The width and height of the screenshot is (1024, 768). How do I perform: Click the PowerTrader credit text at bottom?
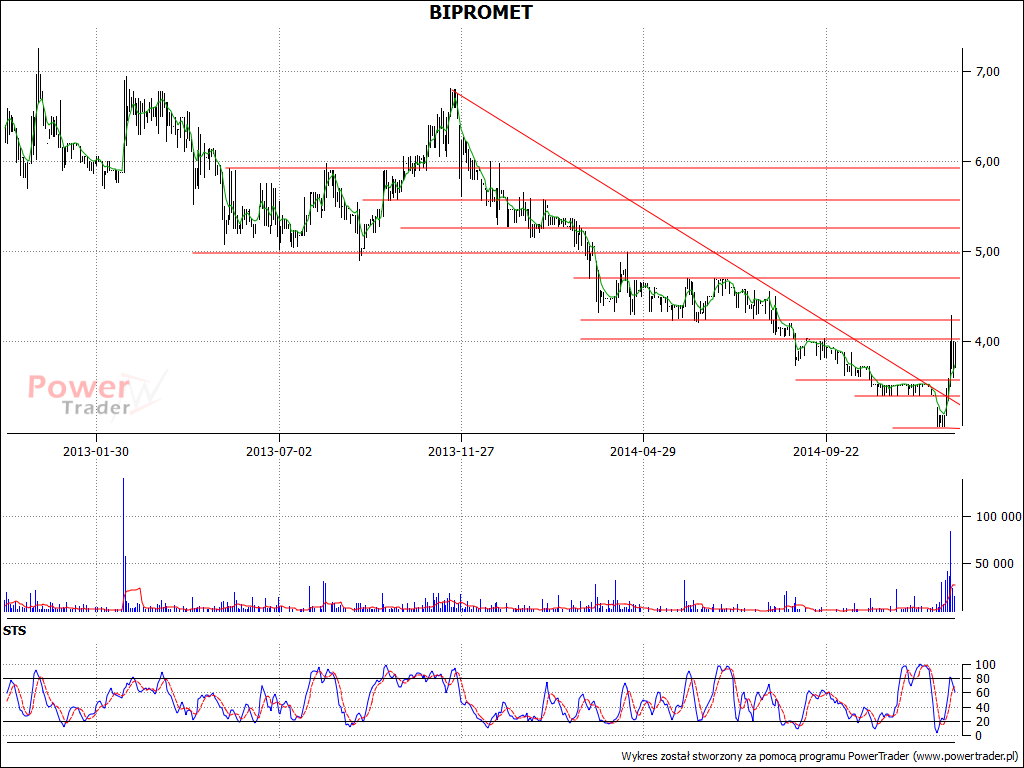(819, 756)
